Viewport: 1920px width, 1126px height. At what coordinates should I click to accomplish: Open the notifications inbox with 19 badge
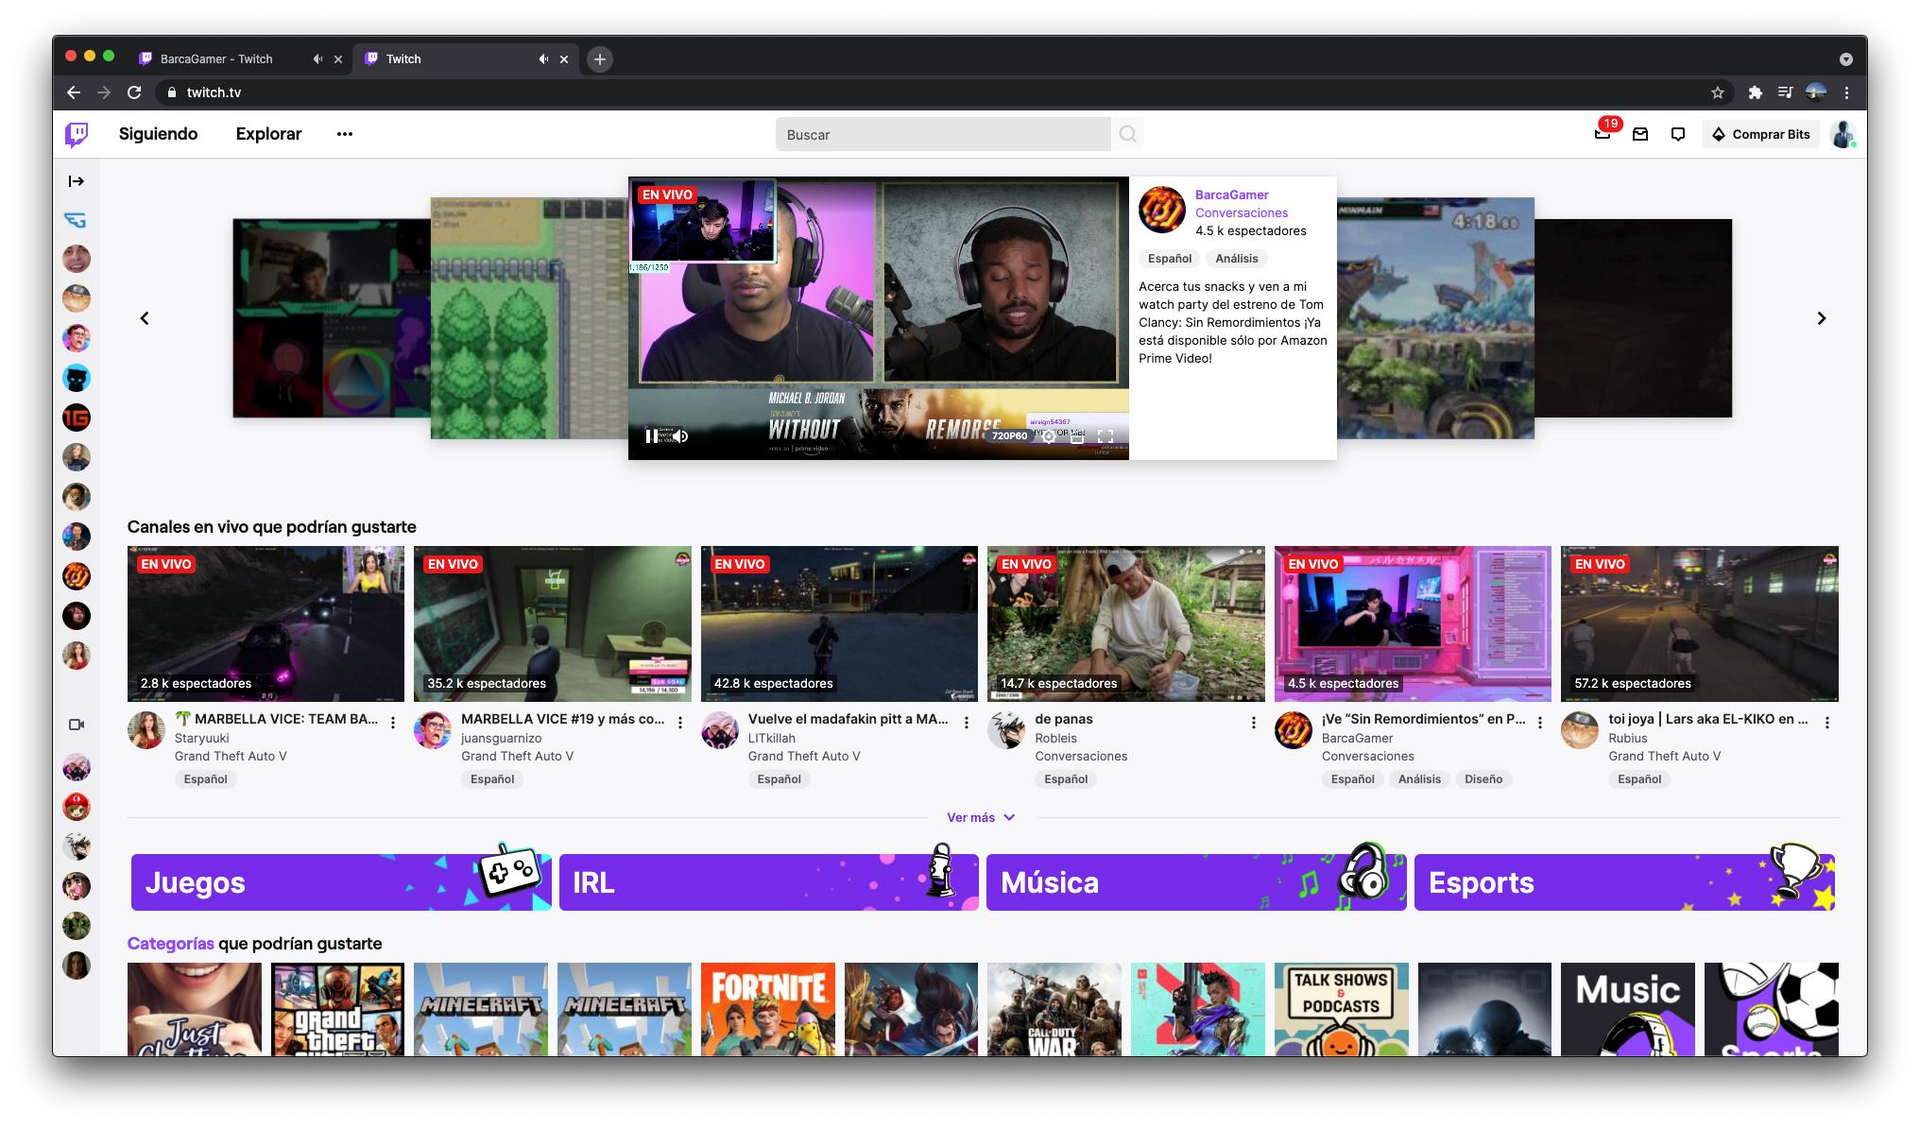(x=1602, y=134)
